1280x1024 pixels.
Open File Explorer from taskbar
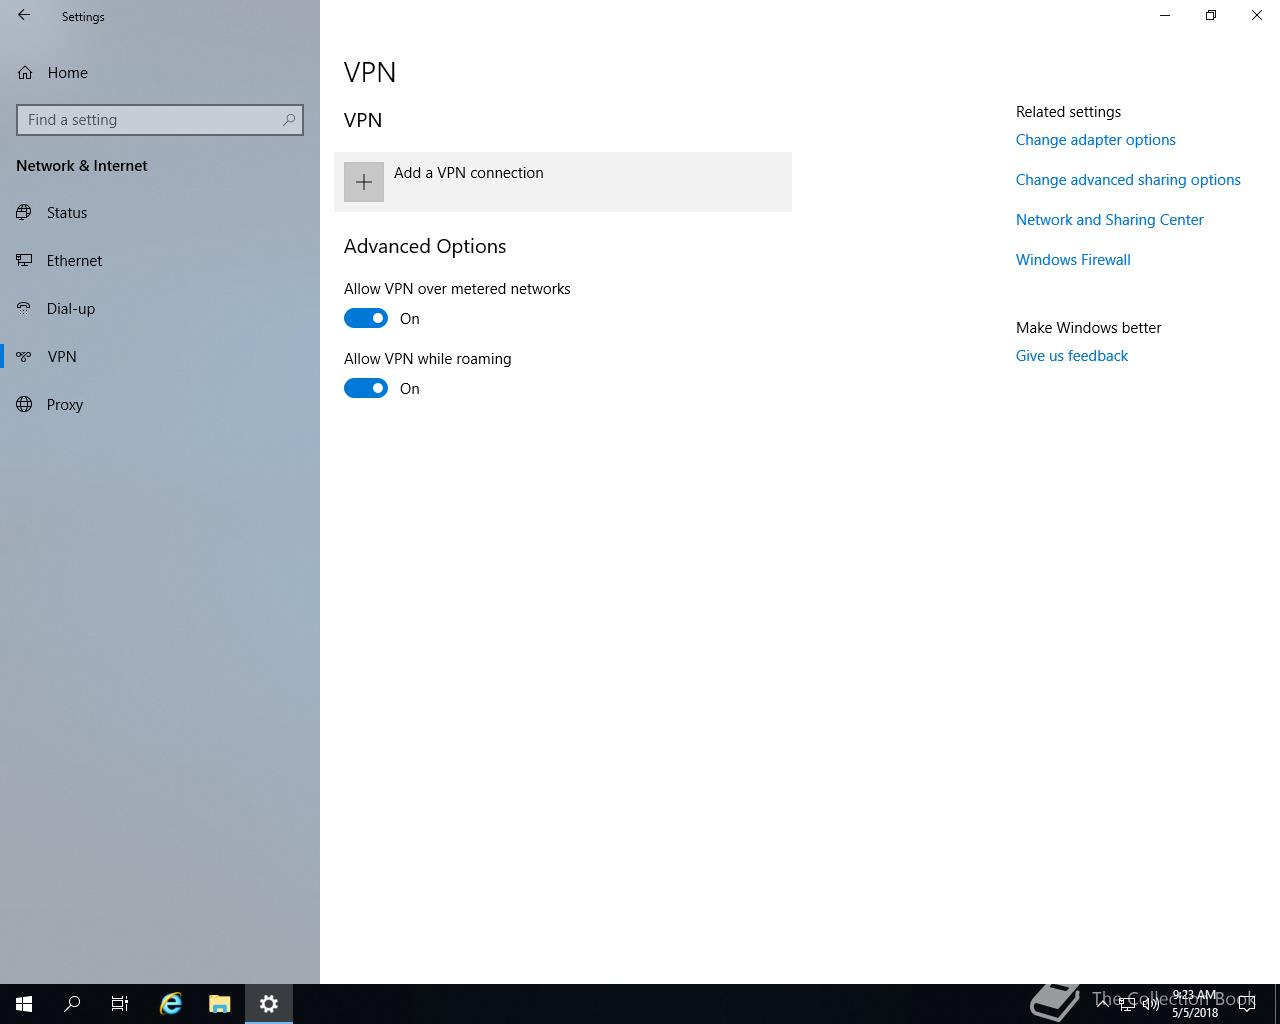(220, 1004)
